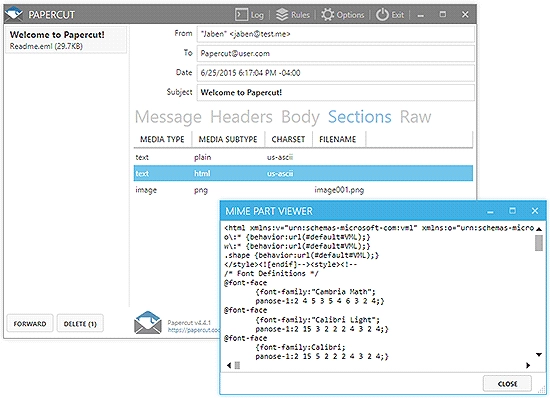Click the MIME viewer scroll left arrow
Screen dimensions: 550x398
pos(229,365)
